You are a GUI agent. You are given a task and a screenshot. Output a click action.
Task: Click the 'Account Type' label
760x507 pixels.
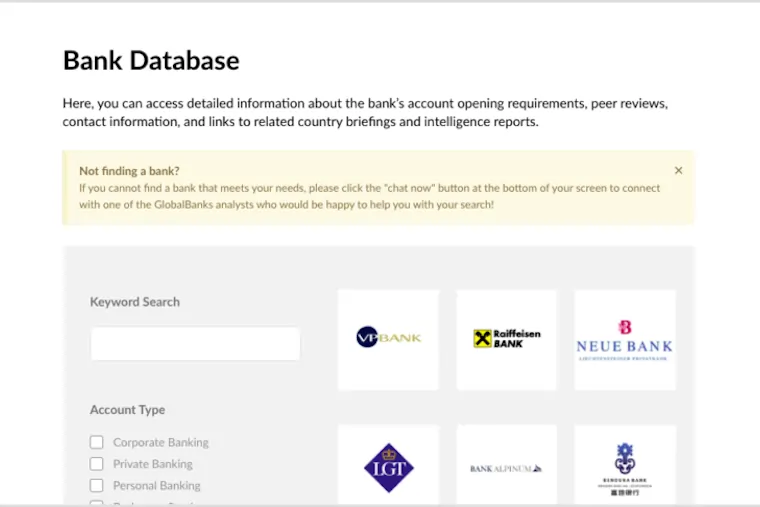pyautogui.click(x=127, y=410)
